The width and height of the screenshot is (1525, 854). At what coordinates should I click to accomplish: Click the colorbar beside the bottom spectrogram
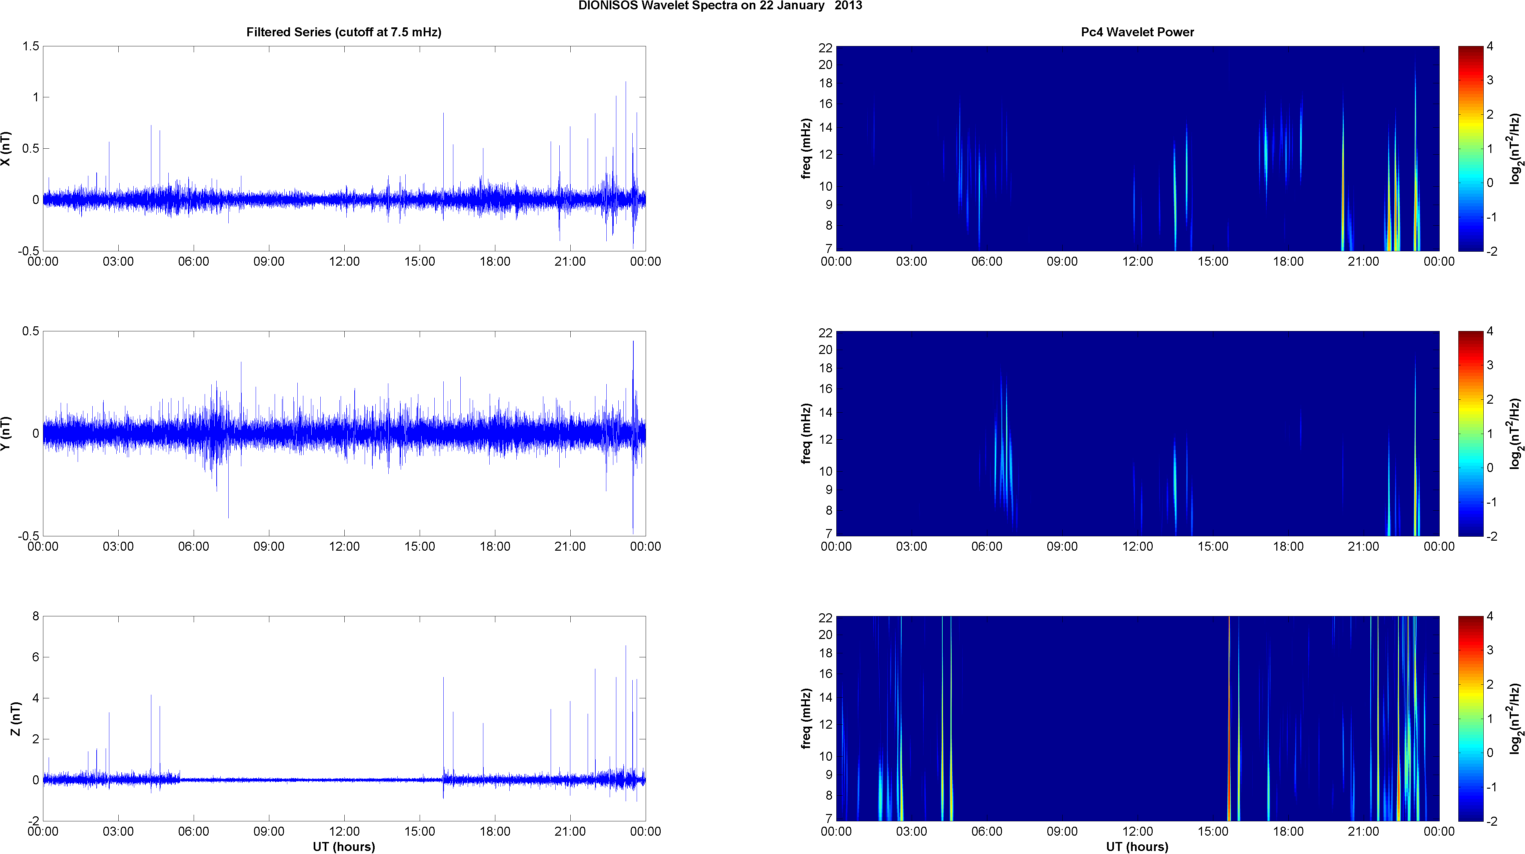click(1470, 719)
